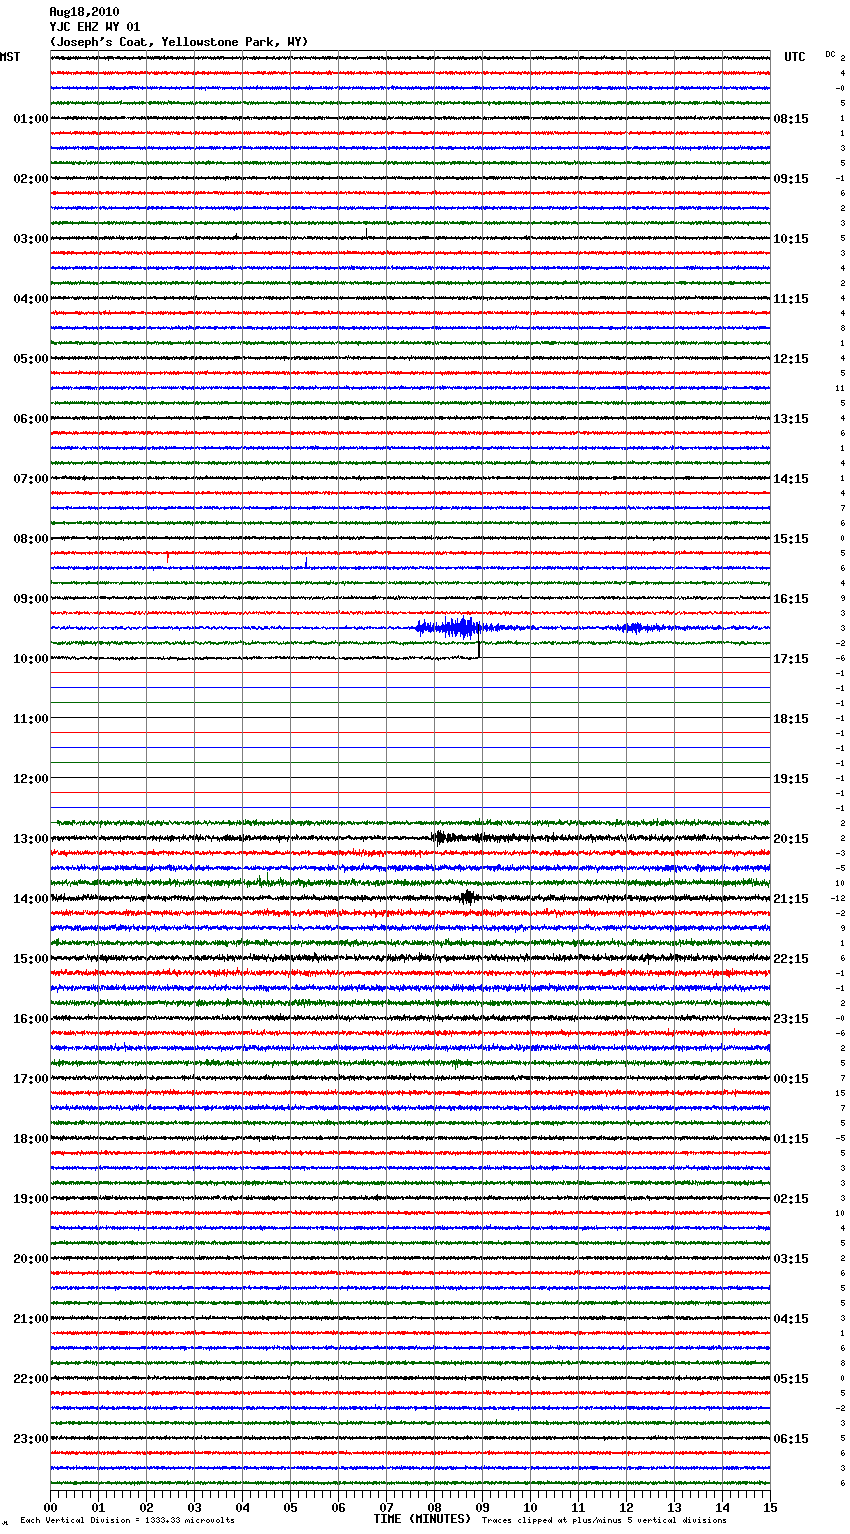This screenshot has width=850, height=1534.
Task: Pick the 12:15 UTC time label
Action: click(x=791, y=359)
